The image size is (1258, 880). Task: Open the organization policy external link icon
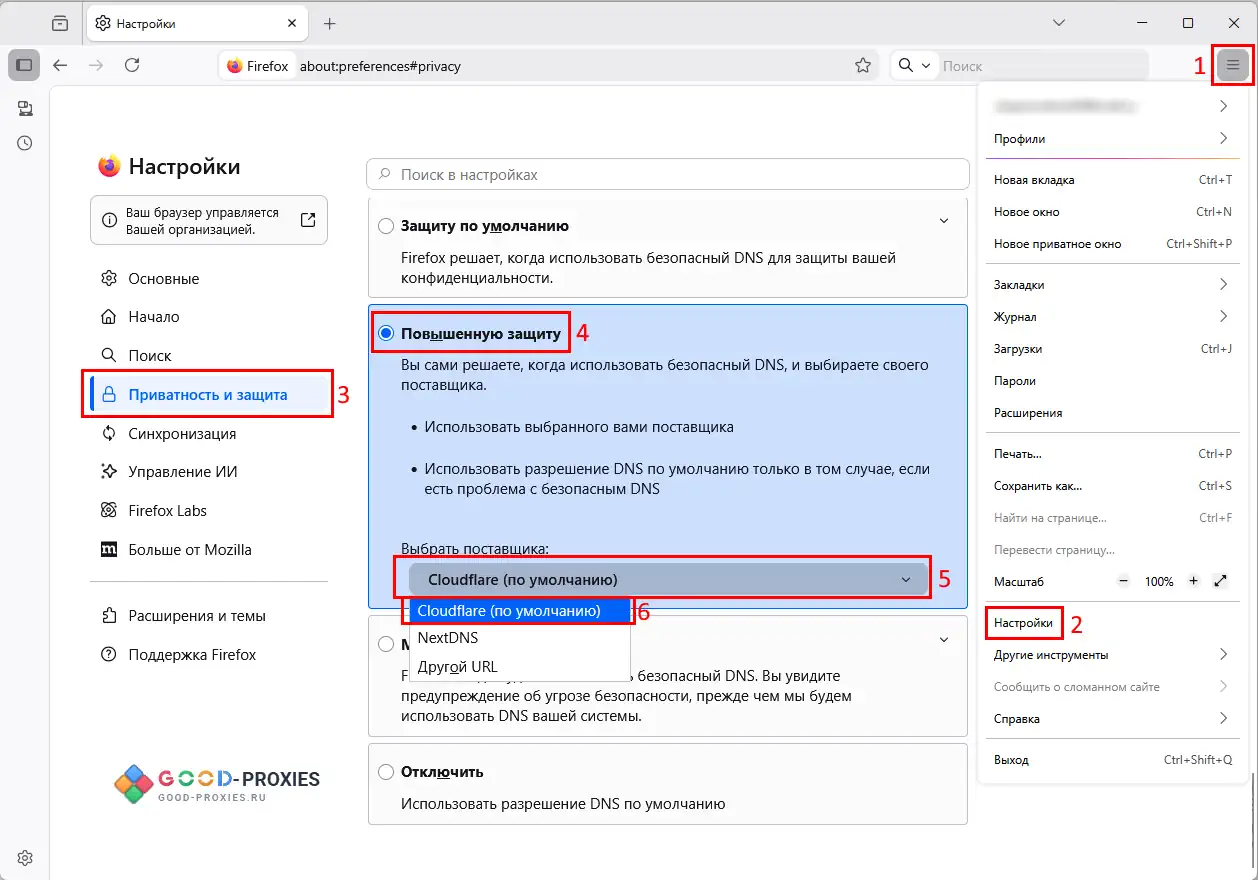click(x=308, y=220)
